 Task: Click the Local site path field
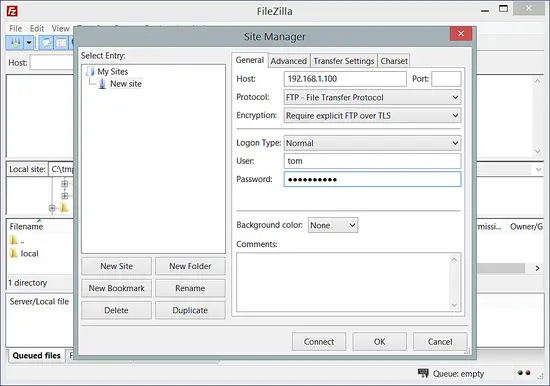61,169
